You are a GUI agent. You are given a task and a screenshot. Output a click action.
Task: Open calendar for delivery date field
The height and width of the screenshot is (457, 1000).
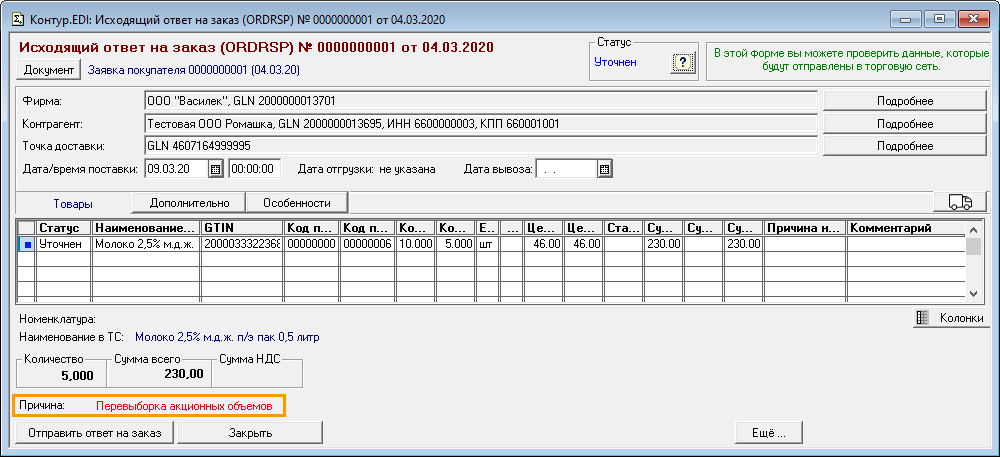[x=215, y=169]
